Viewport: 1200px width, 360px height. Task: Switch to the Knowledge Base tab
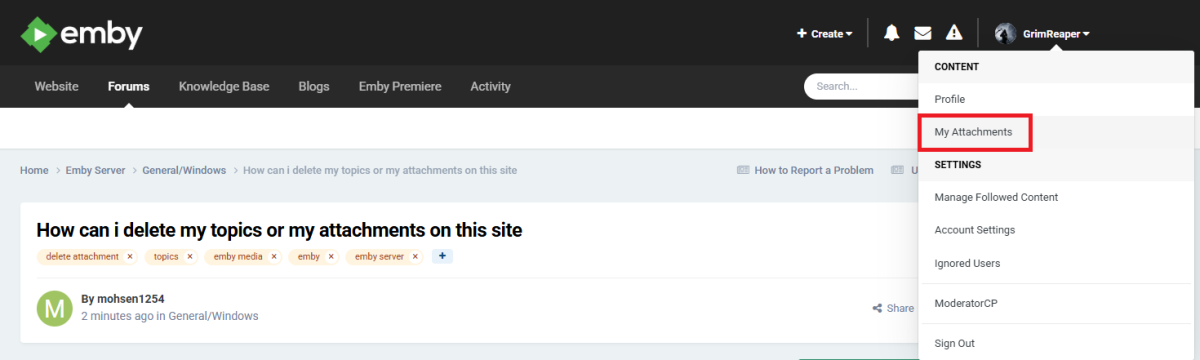click(224, 86)
